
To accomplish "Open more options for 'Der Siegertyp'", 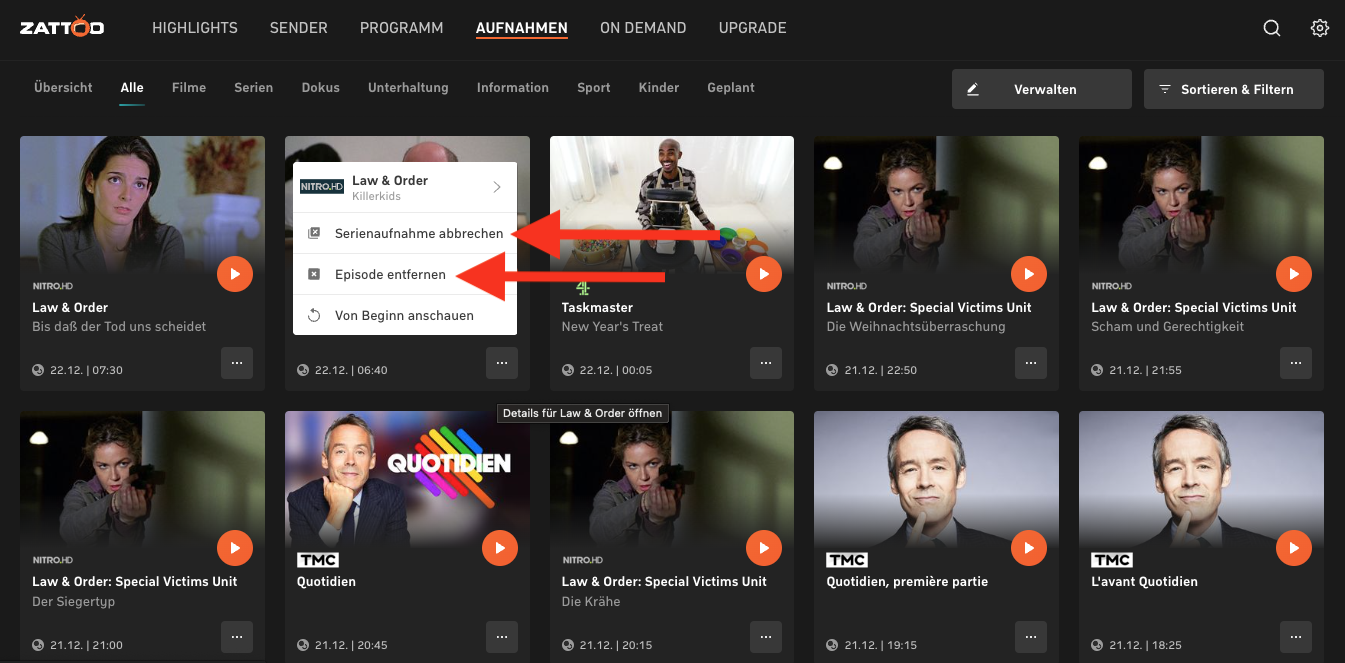I will pyautogui.click(x=237, y=637).
